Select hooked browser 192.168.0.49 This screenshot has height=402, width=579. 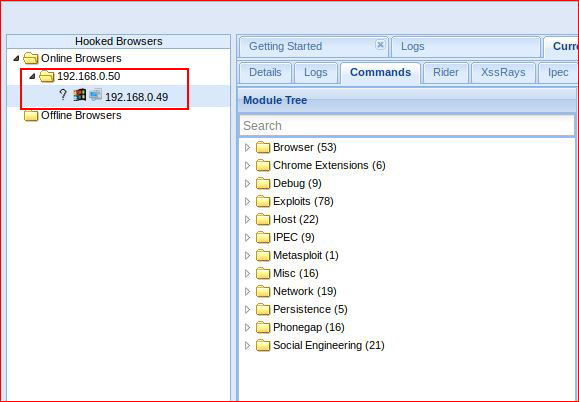pyautogui.click(x=136, y=97)
